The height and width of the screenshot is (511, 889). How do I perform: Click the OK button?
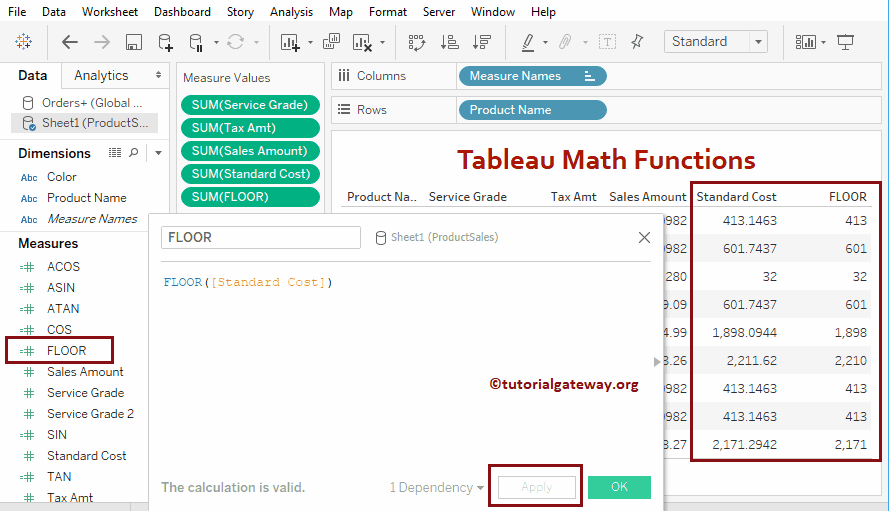point(619,487)
